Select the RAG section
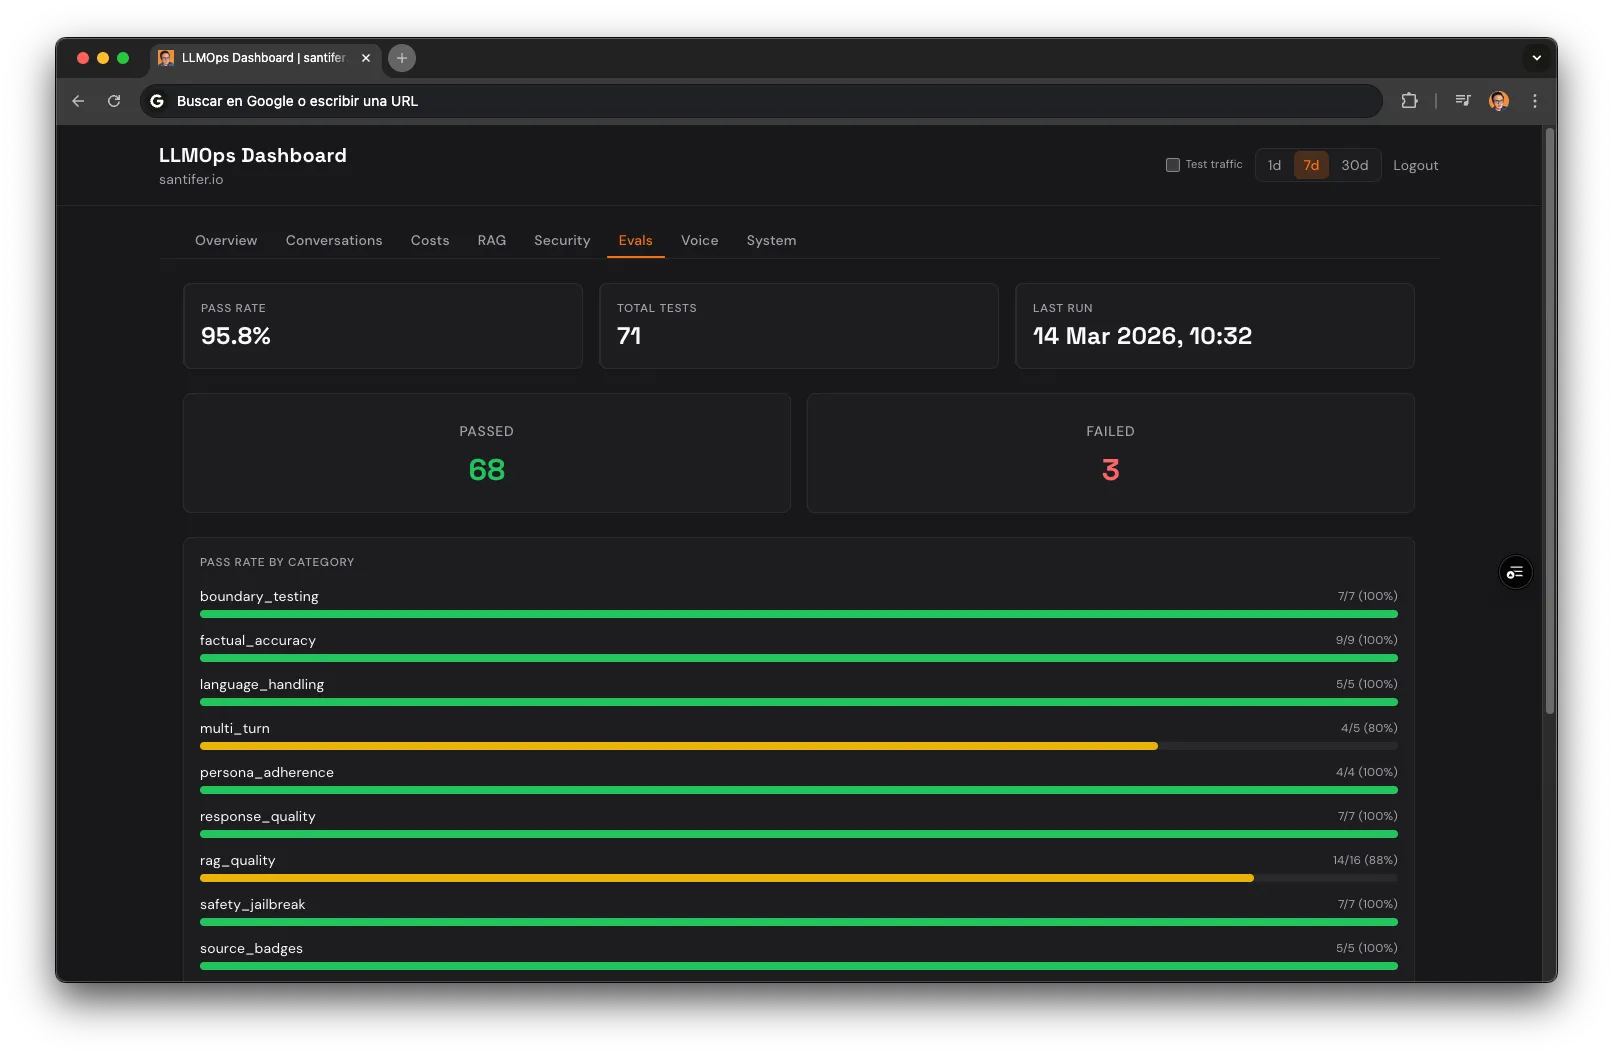 pyautogui.click(x=492, y=240)
